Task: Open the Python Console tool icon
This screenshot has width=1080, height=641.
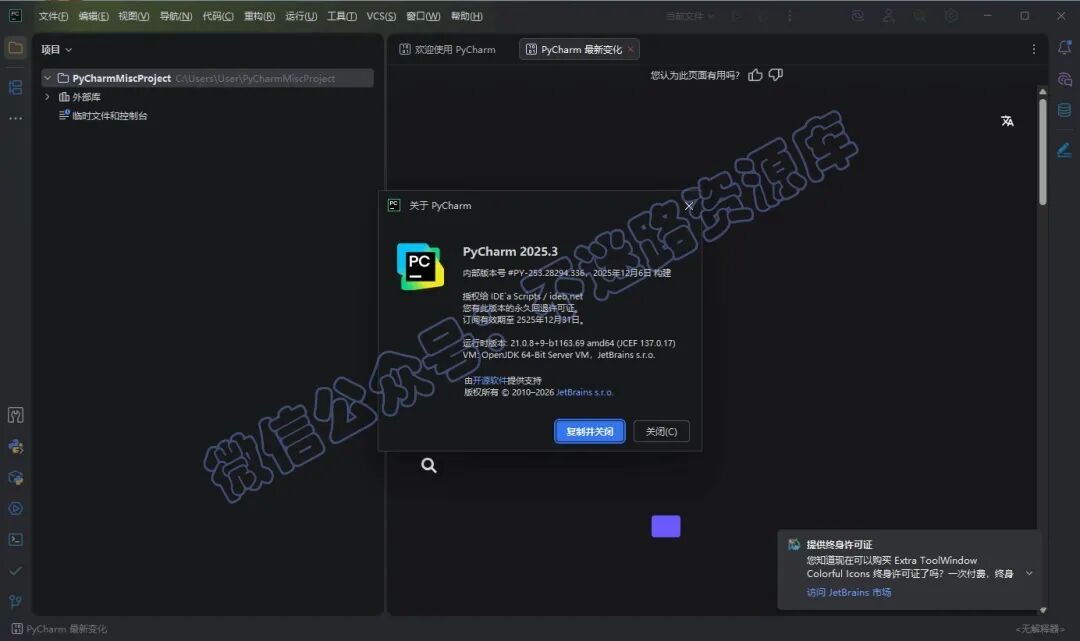Action: pyautogui.click(x=16, y=447)
